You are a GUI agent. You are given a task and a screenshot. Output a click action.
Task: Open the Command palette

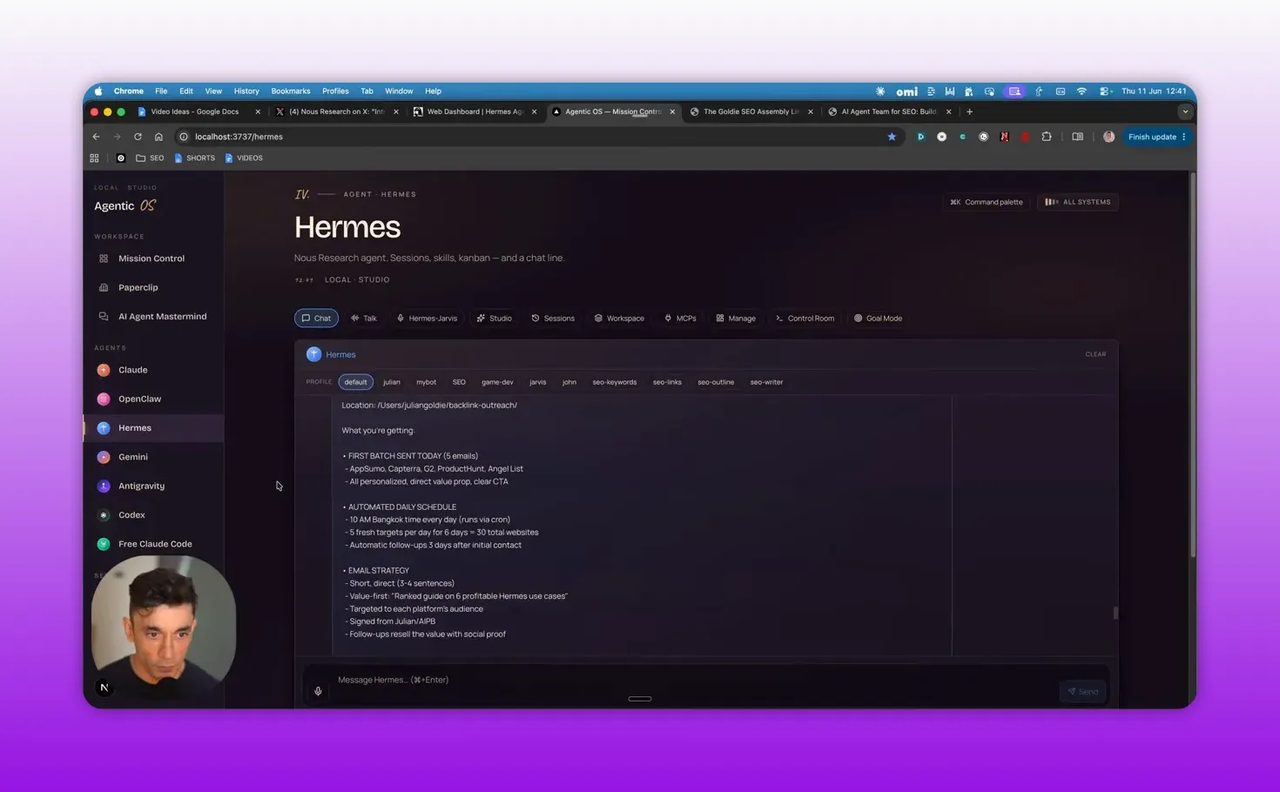click(x=987, y=202)
